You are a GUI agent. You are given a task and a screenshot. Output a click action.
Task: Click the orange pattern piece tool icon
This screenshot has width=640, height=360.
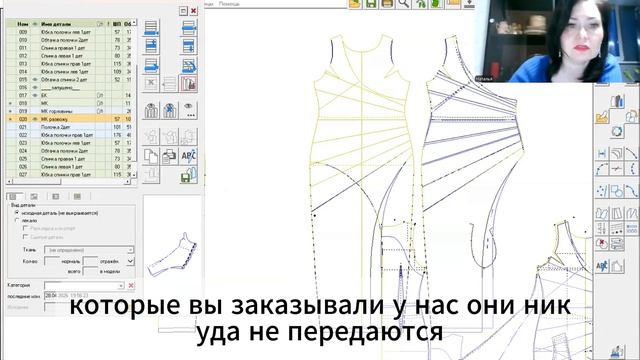coord(602,117)
